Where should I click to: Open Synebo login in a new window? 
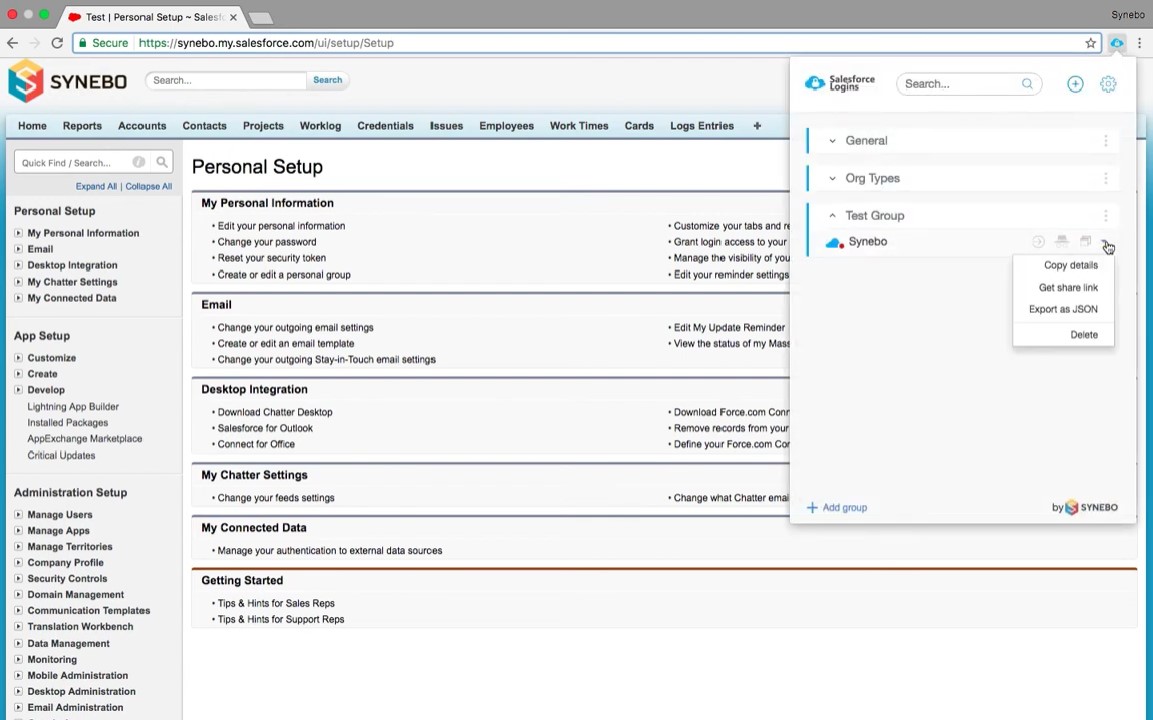pyautogui.click(x=1085, y=241)
